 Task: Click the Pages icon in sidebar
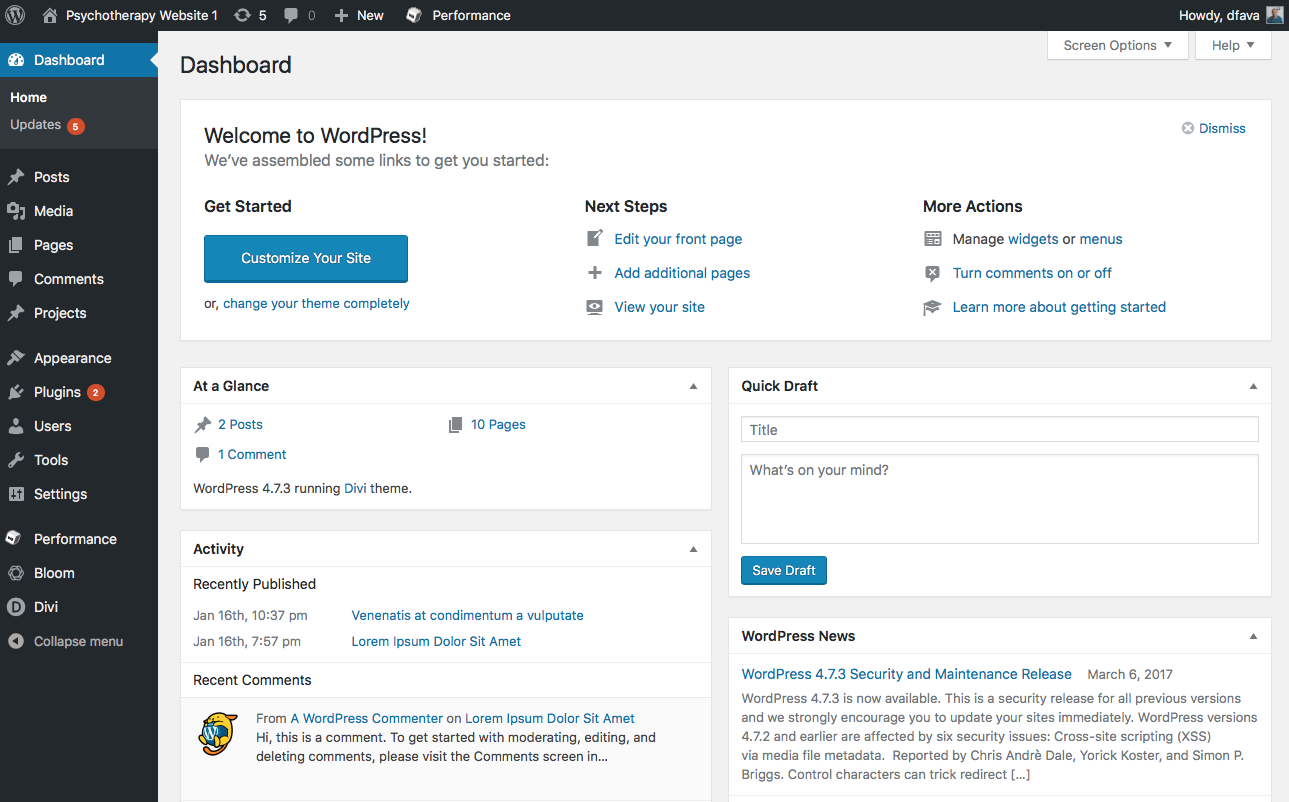(x=16, y=245)
